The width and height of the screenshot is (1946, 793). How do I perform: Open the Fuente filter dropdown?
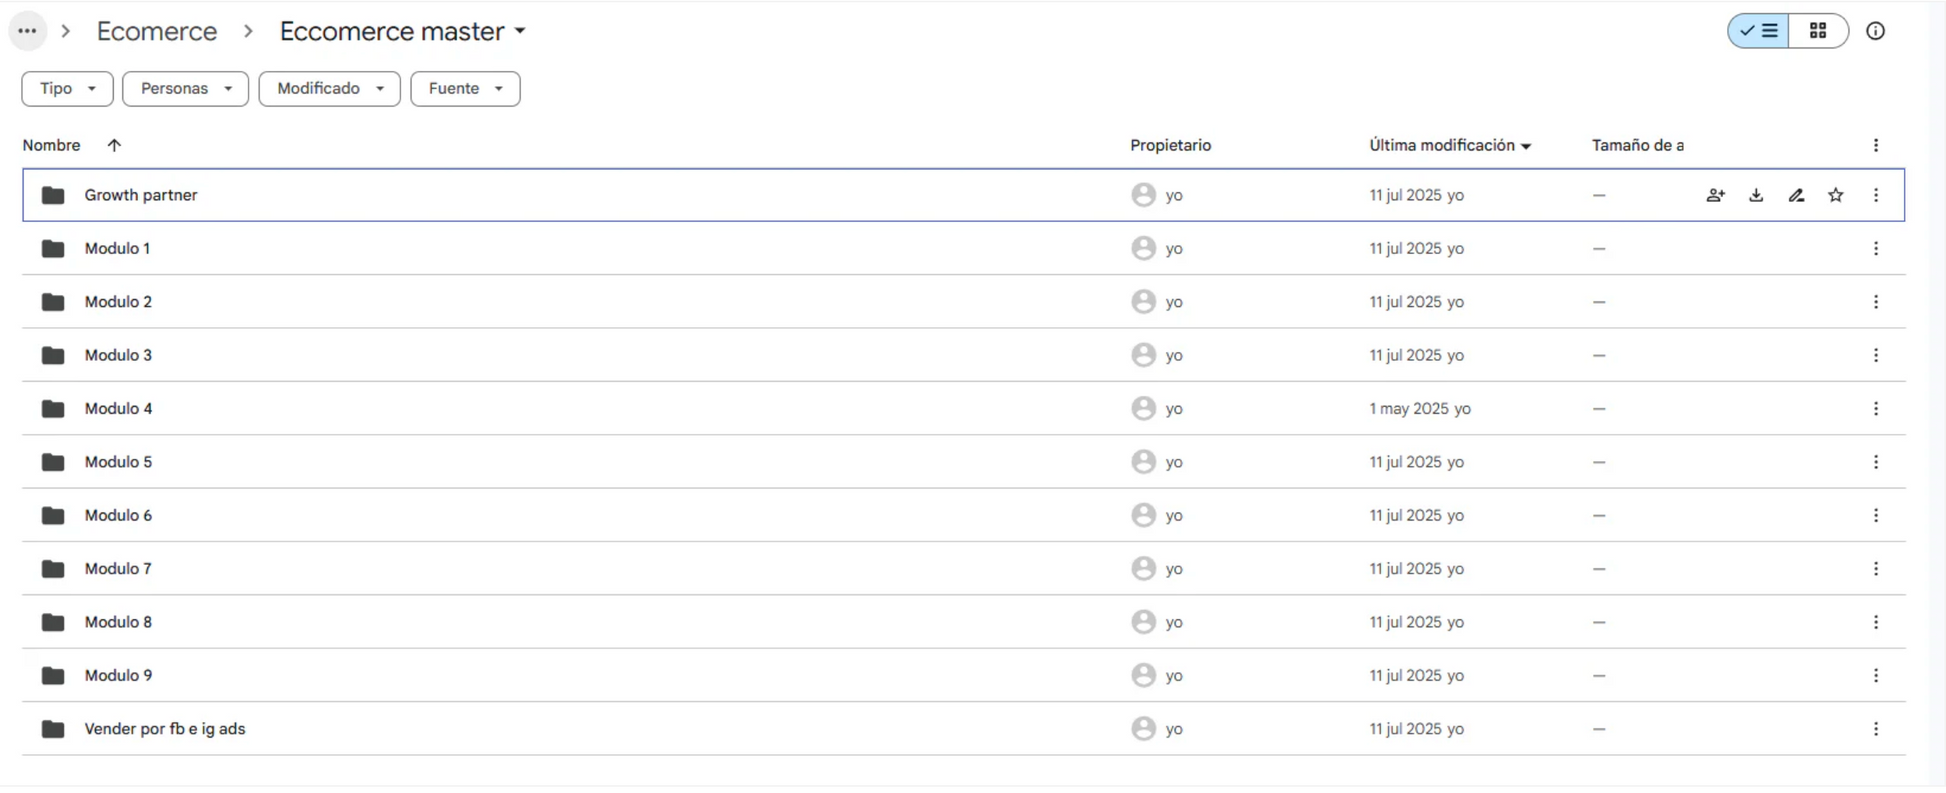(x=465, y=88)
